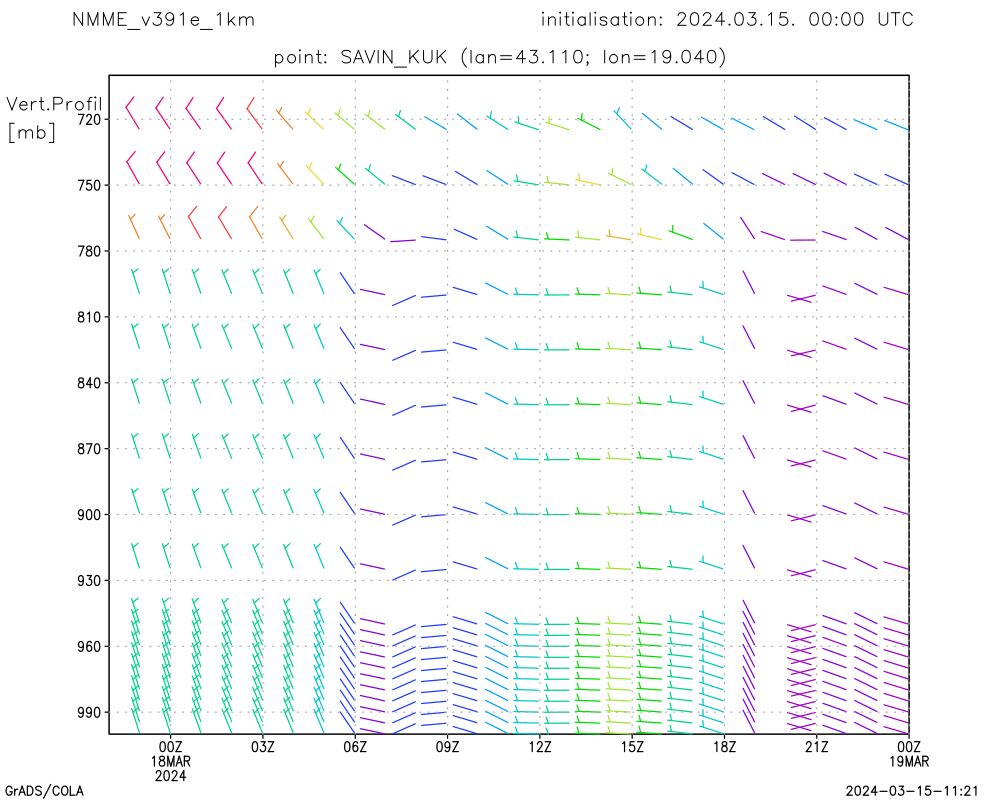The width and height of the screenshot is (1000, 800).
Task: Click the 06Z time axis label
Action: tap(355, 747)
